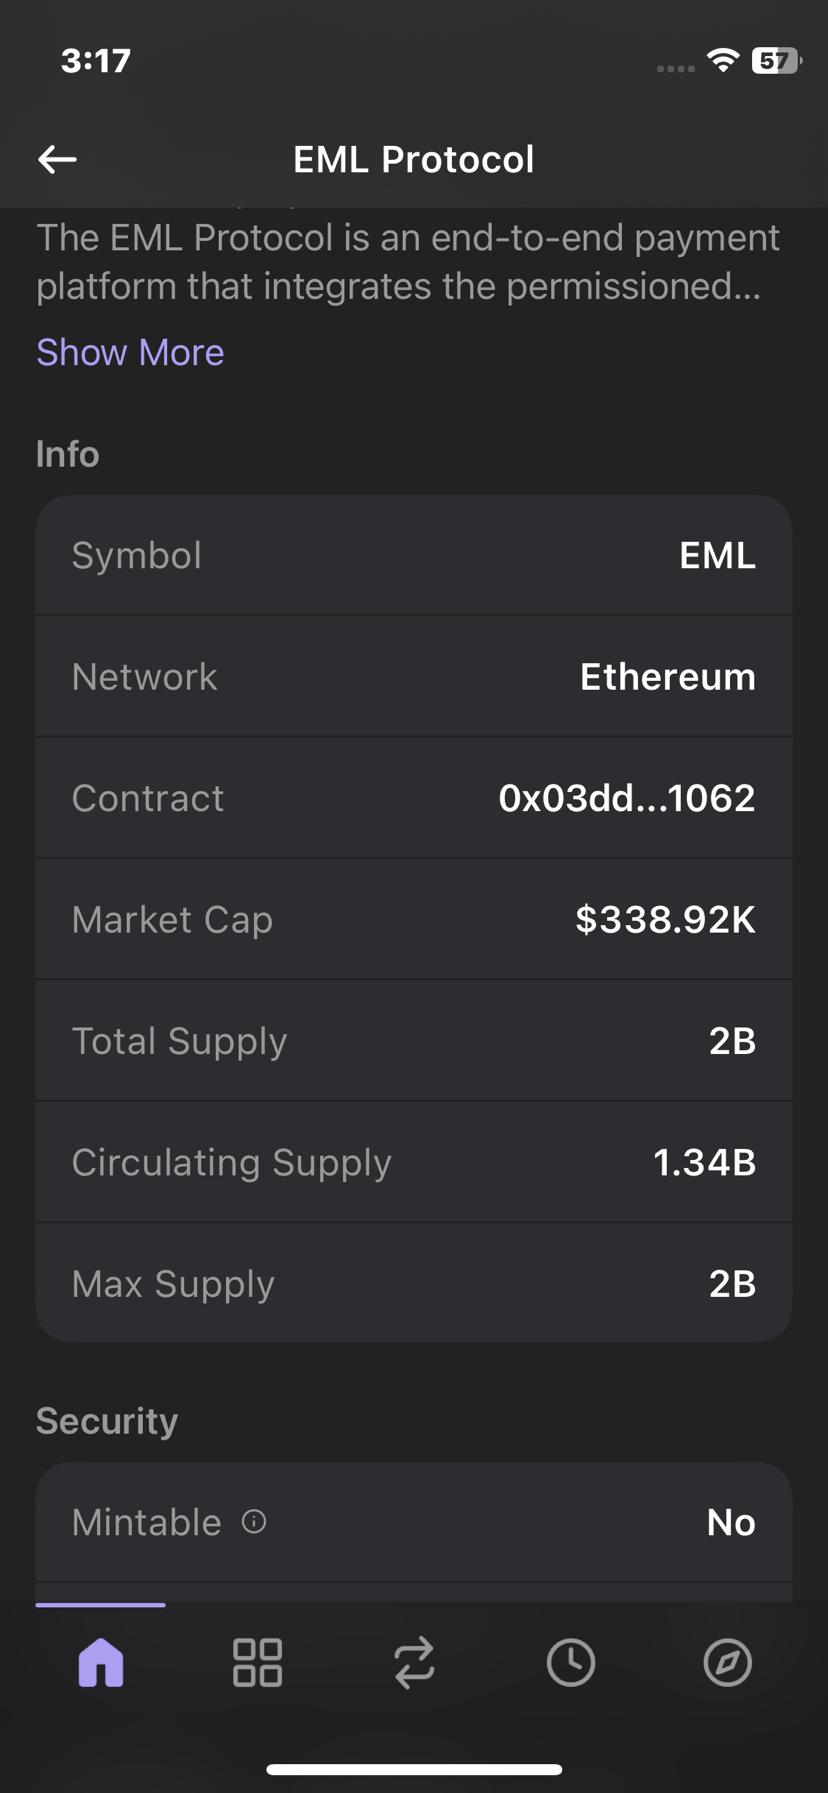Tap the EML Protocol page title

(x=413, y=159)
